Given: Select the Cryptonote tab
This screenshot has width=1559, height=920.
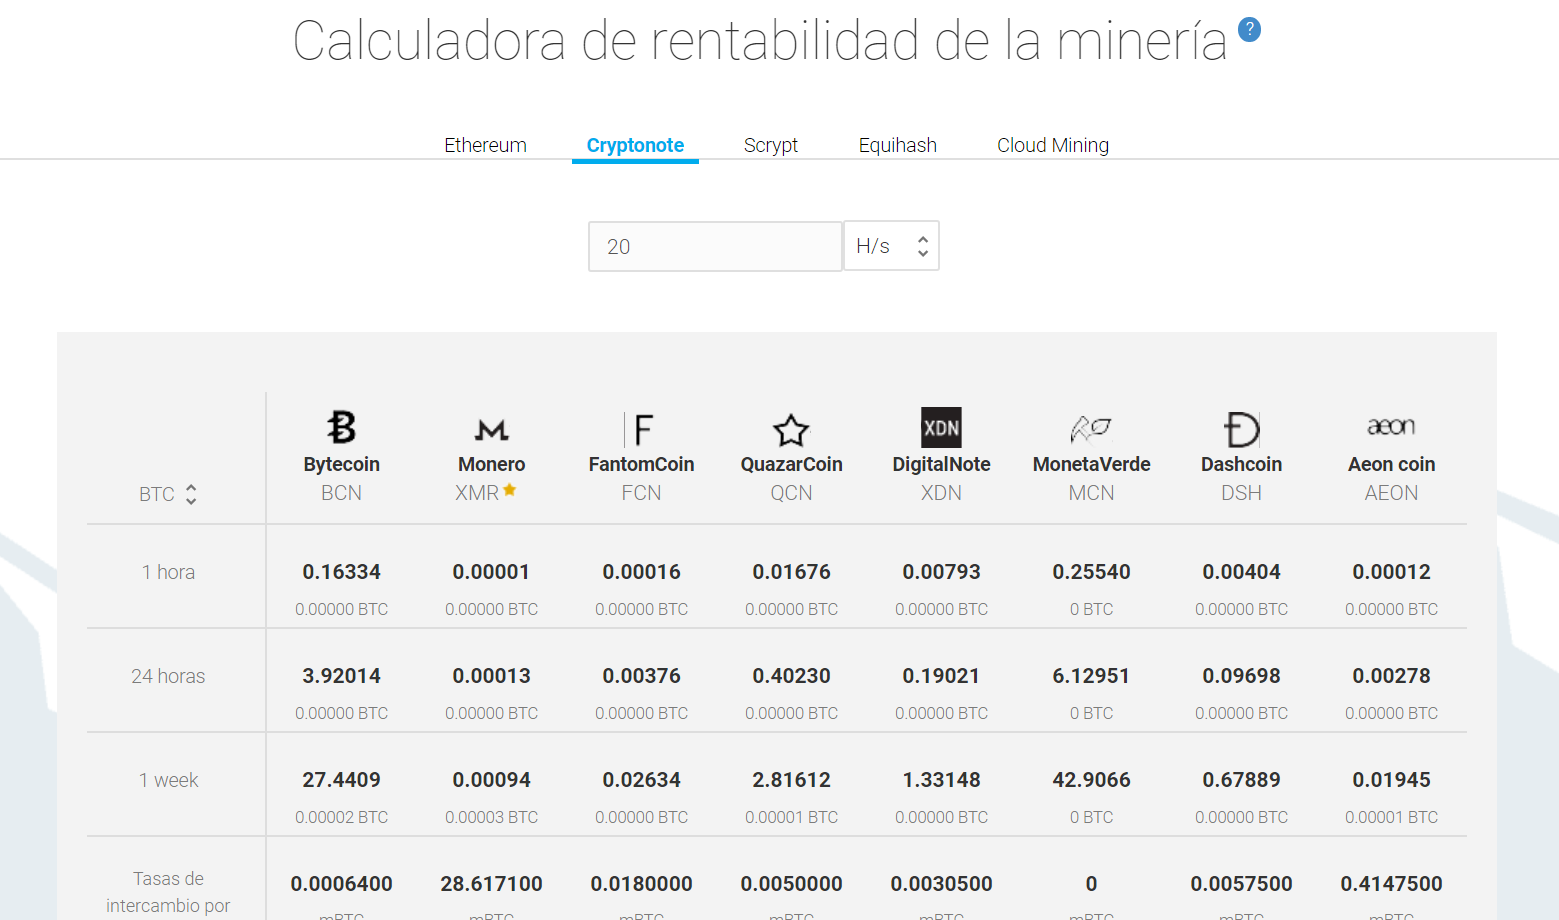Looking at the screenshot, I should (x=635, y=145).
